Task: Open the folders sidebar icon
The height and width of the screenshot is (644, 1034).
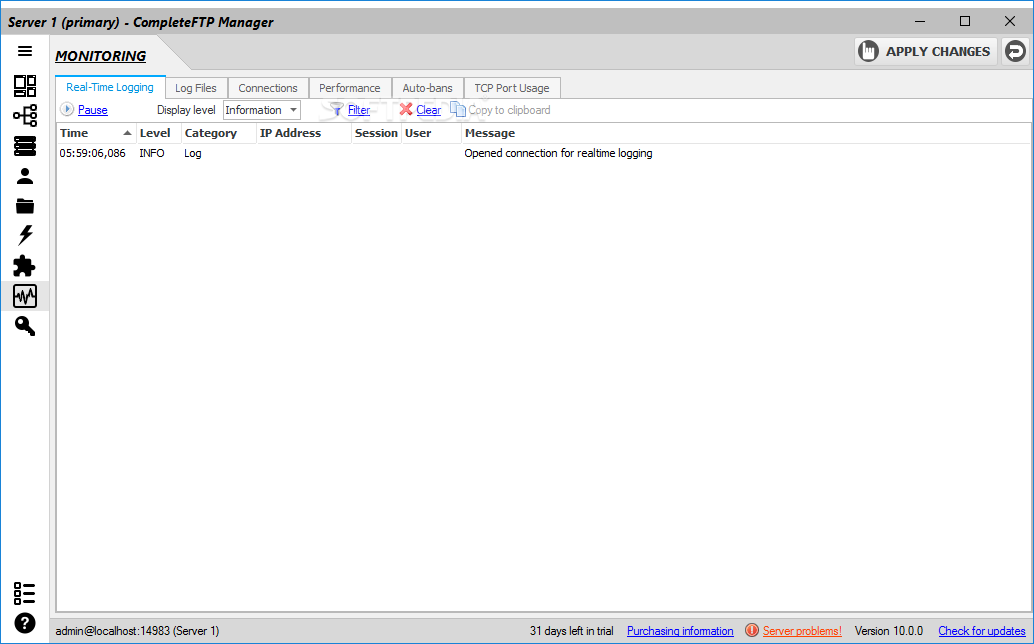Action: pos(25,206)
